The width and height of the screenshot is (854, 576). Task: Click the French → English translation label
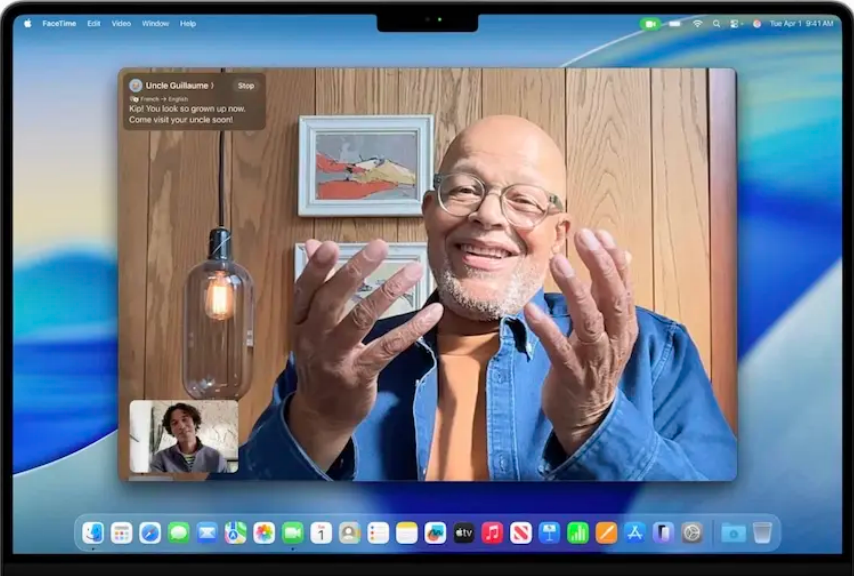pyautogui.click(x=159, y=99)
